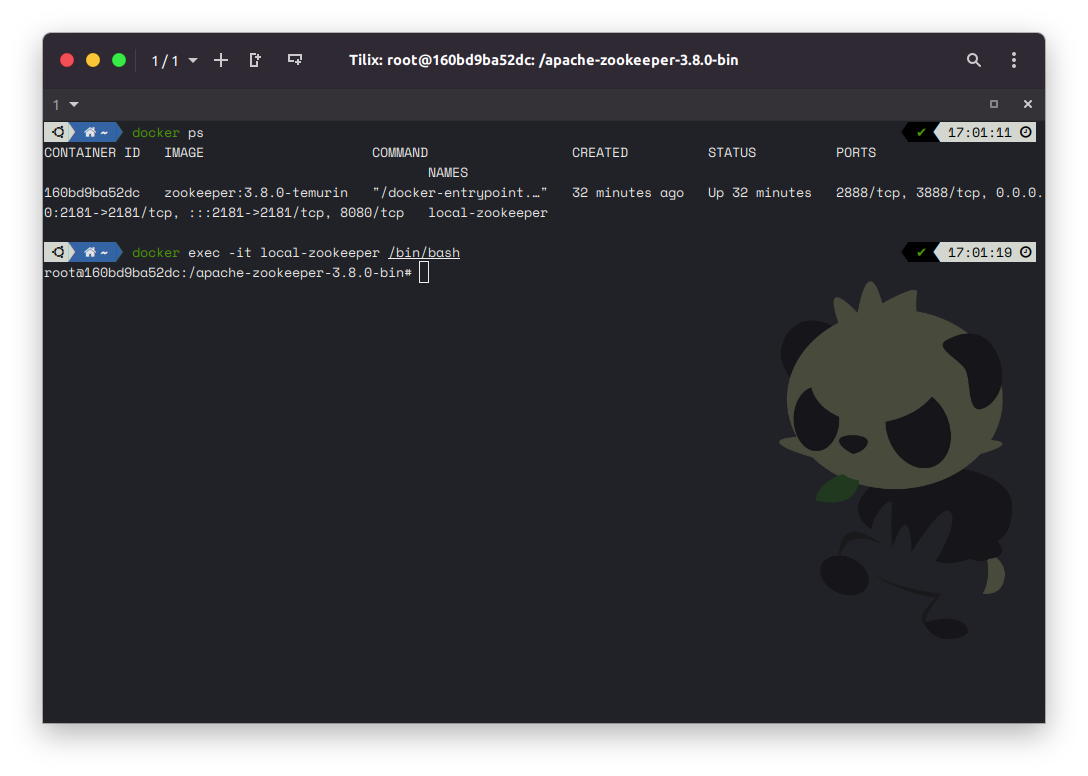The height and width of the screenshot is (776, 1088).
Task: Click the COMMAND column header
Action: [x=400, y=153]
